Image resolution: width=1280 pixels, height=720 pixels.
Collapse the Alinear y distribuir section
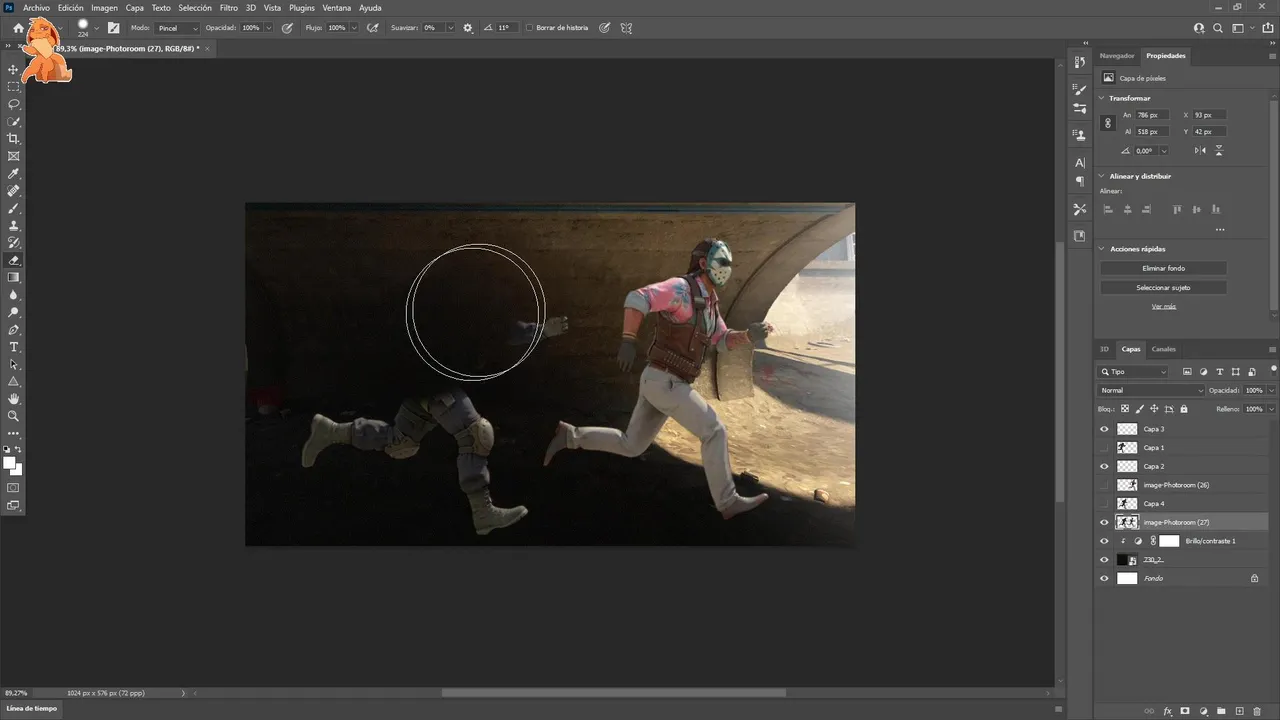tap(1102, 176)
